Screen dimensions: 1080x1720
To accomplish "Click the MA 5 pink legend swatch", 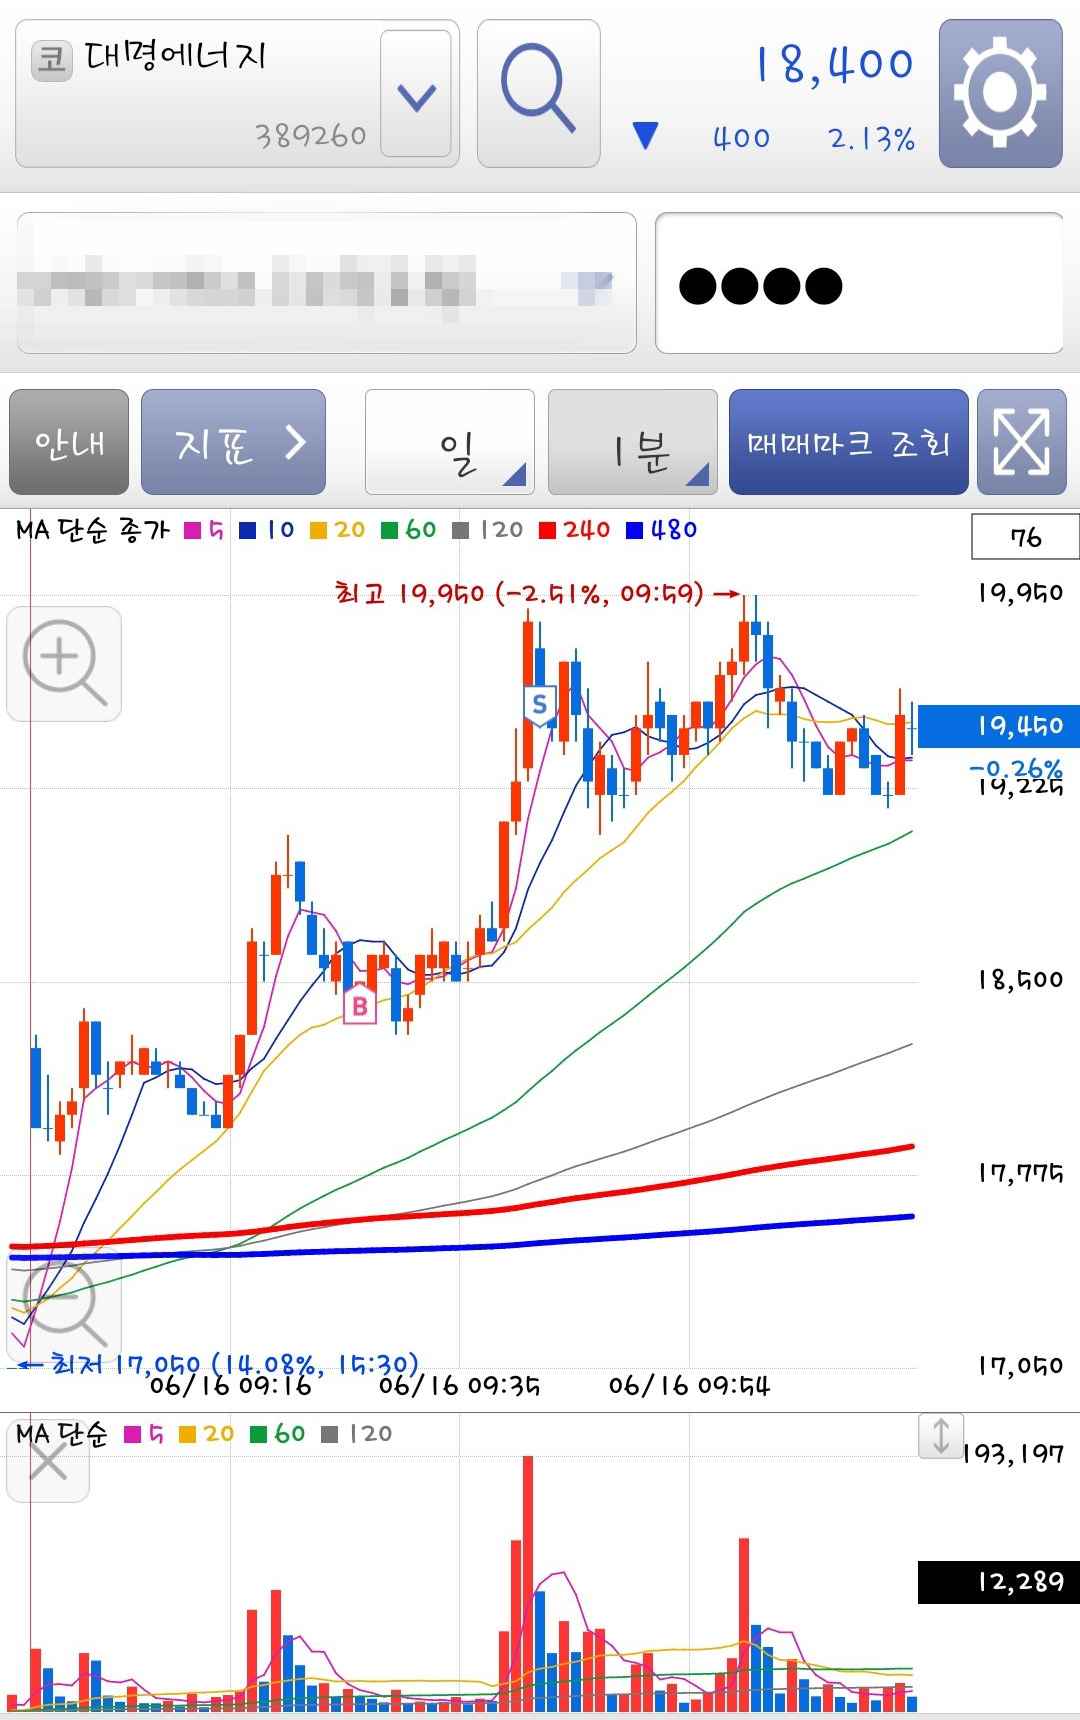I will (193, 531).
